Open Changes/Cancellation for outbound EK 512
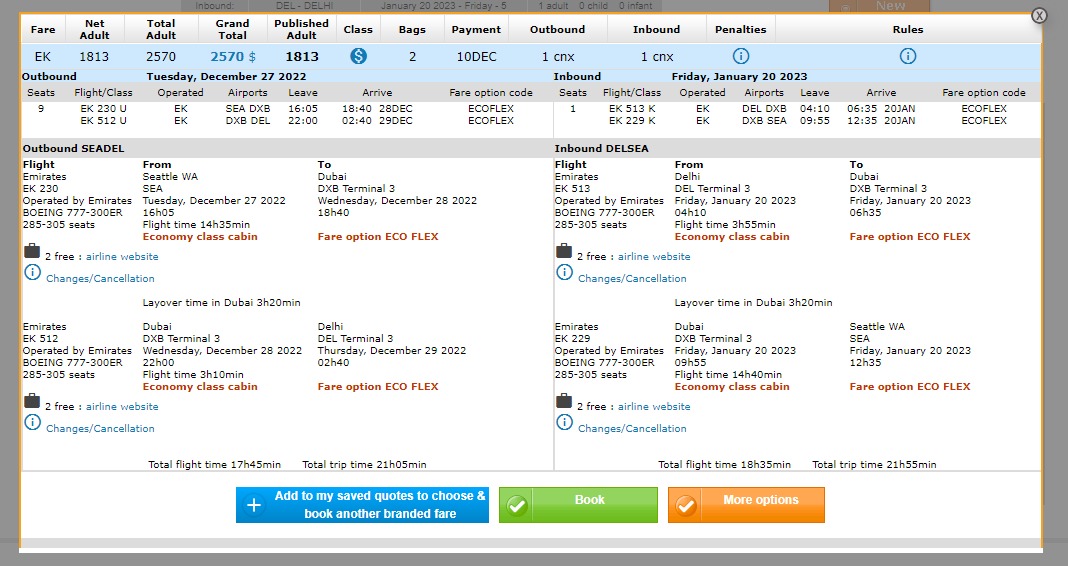The width and height of the screenshot is (1068, 566). 100,429
